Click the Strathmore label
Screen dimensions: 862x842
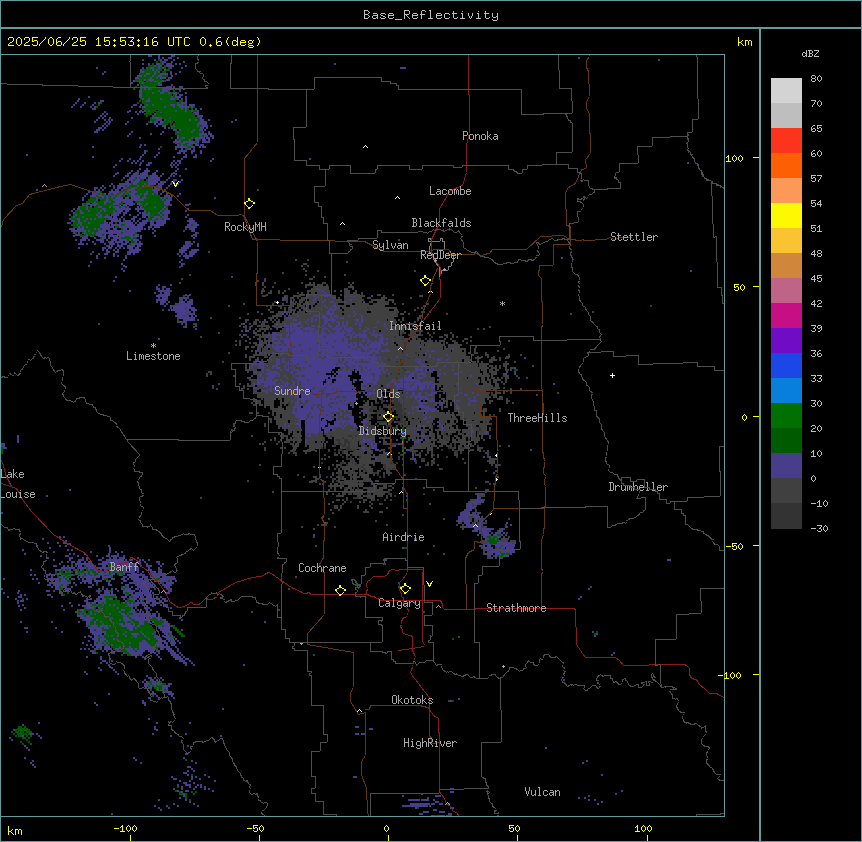tap(516, 608)
